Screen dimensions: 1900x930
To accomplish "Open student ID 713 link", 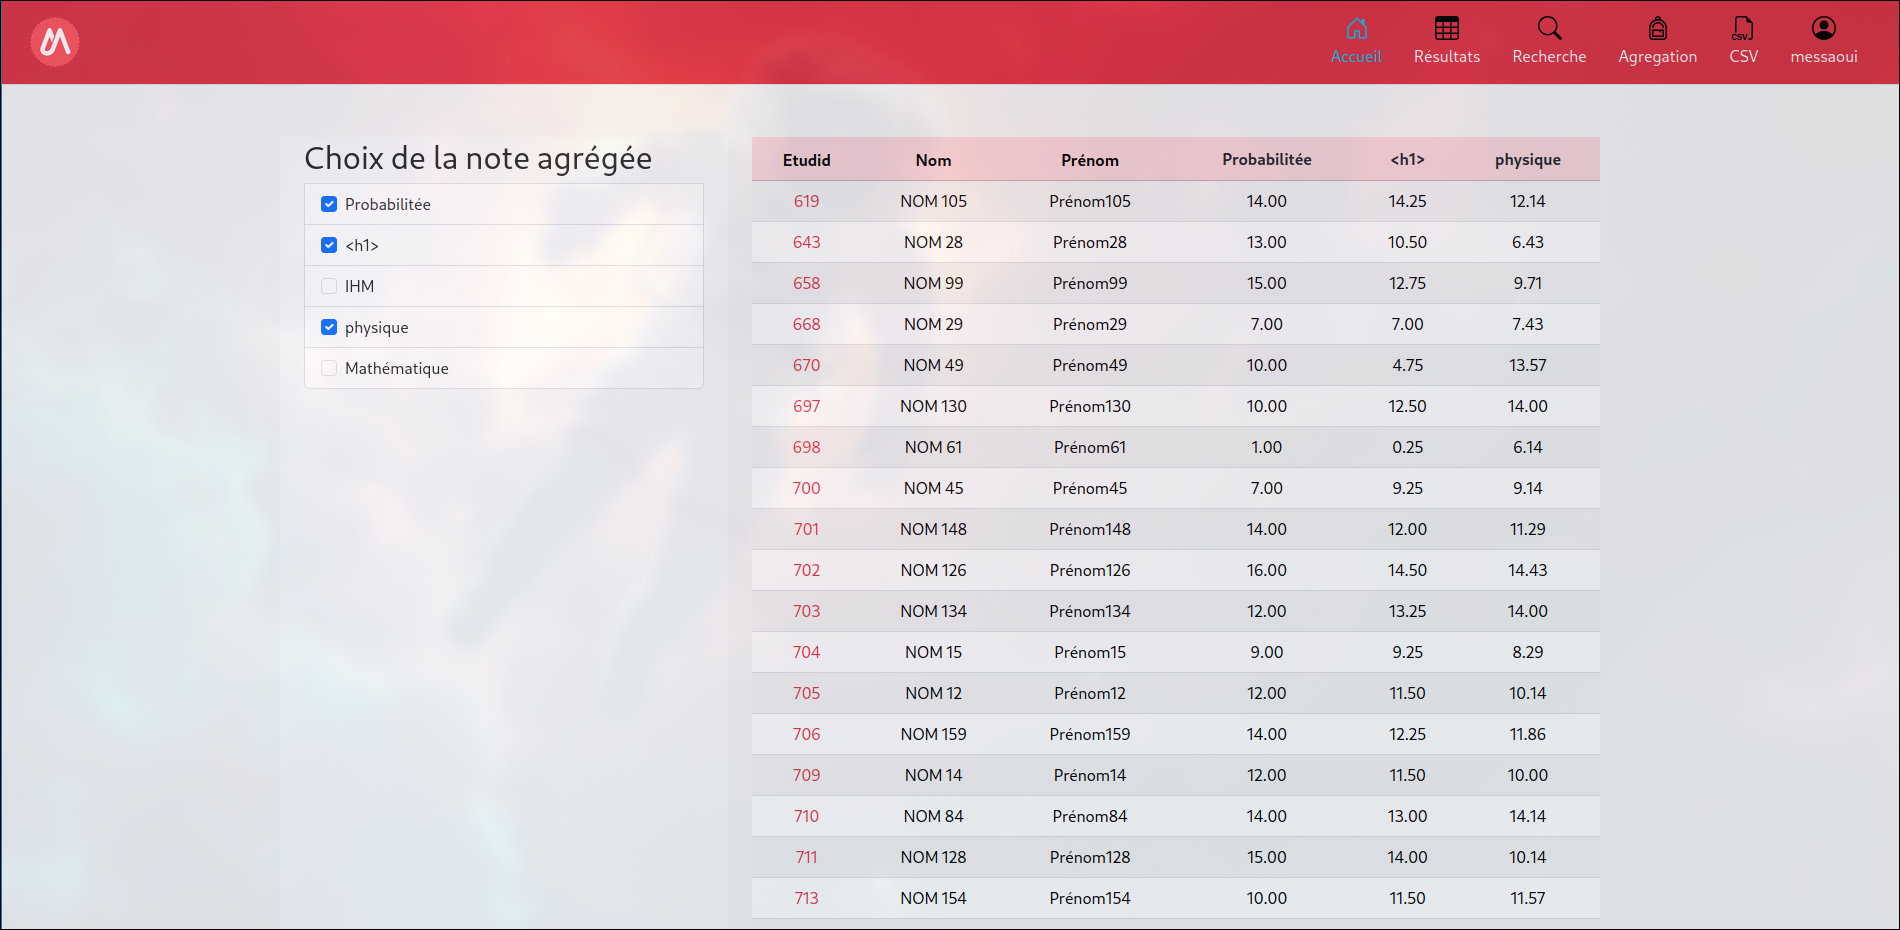I will pos(806,898).
